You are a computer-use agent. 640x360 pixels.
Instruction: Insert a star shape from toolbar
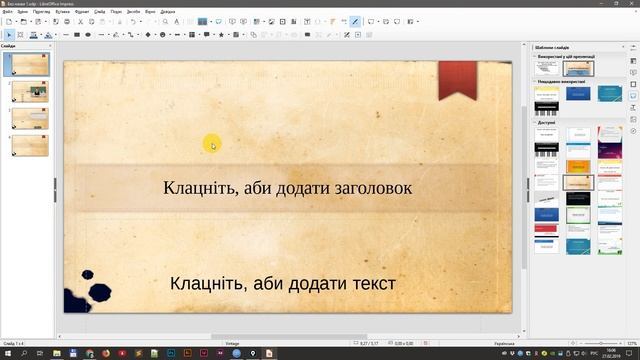click(221, 35)
